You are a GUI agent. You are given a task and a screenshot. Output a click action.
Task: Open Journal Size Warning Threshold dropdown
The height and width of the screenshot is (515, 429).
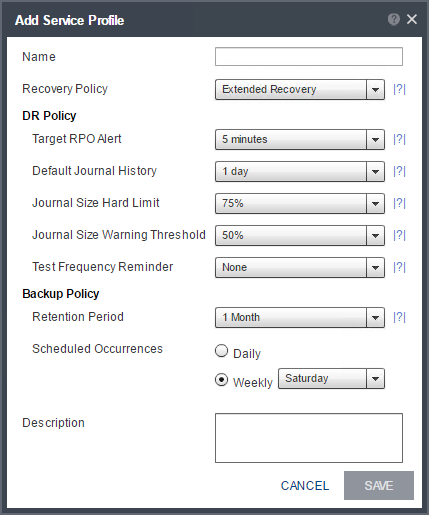tap(300, 235)
